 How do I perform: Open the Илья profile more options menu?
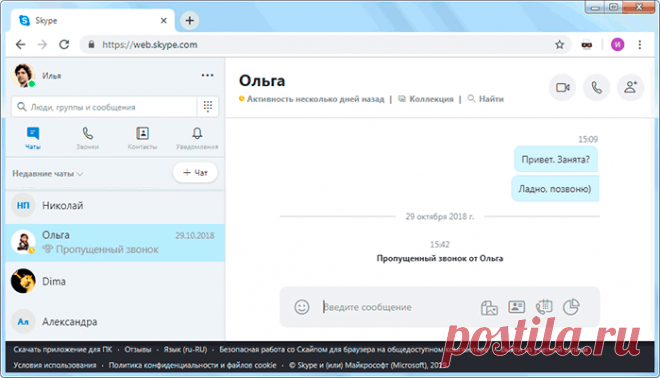click(x=207, y=75)
